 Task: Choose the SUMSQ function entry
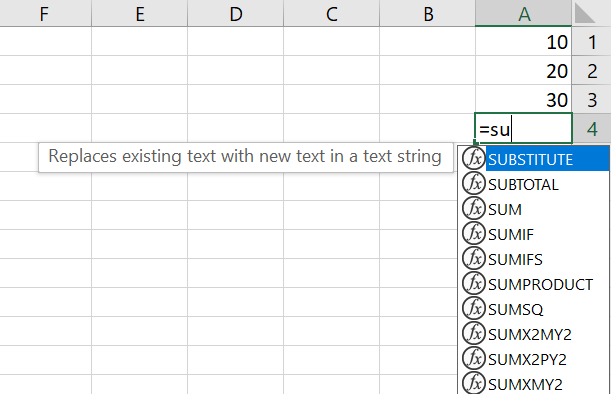[534, 308]
